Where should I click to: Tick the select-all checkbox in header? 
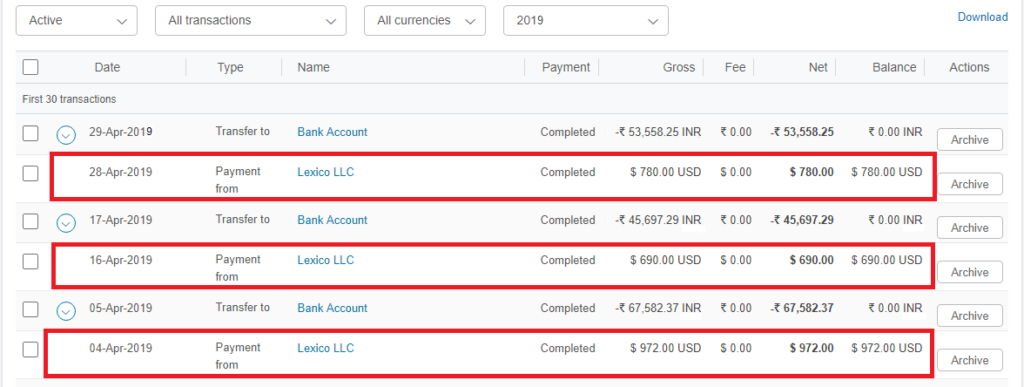point(31,67)
